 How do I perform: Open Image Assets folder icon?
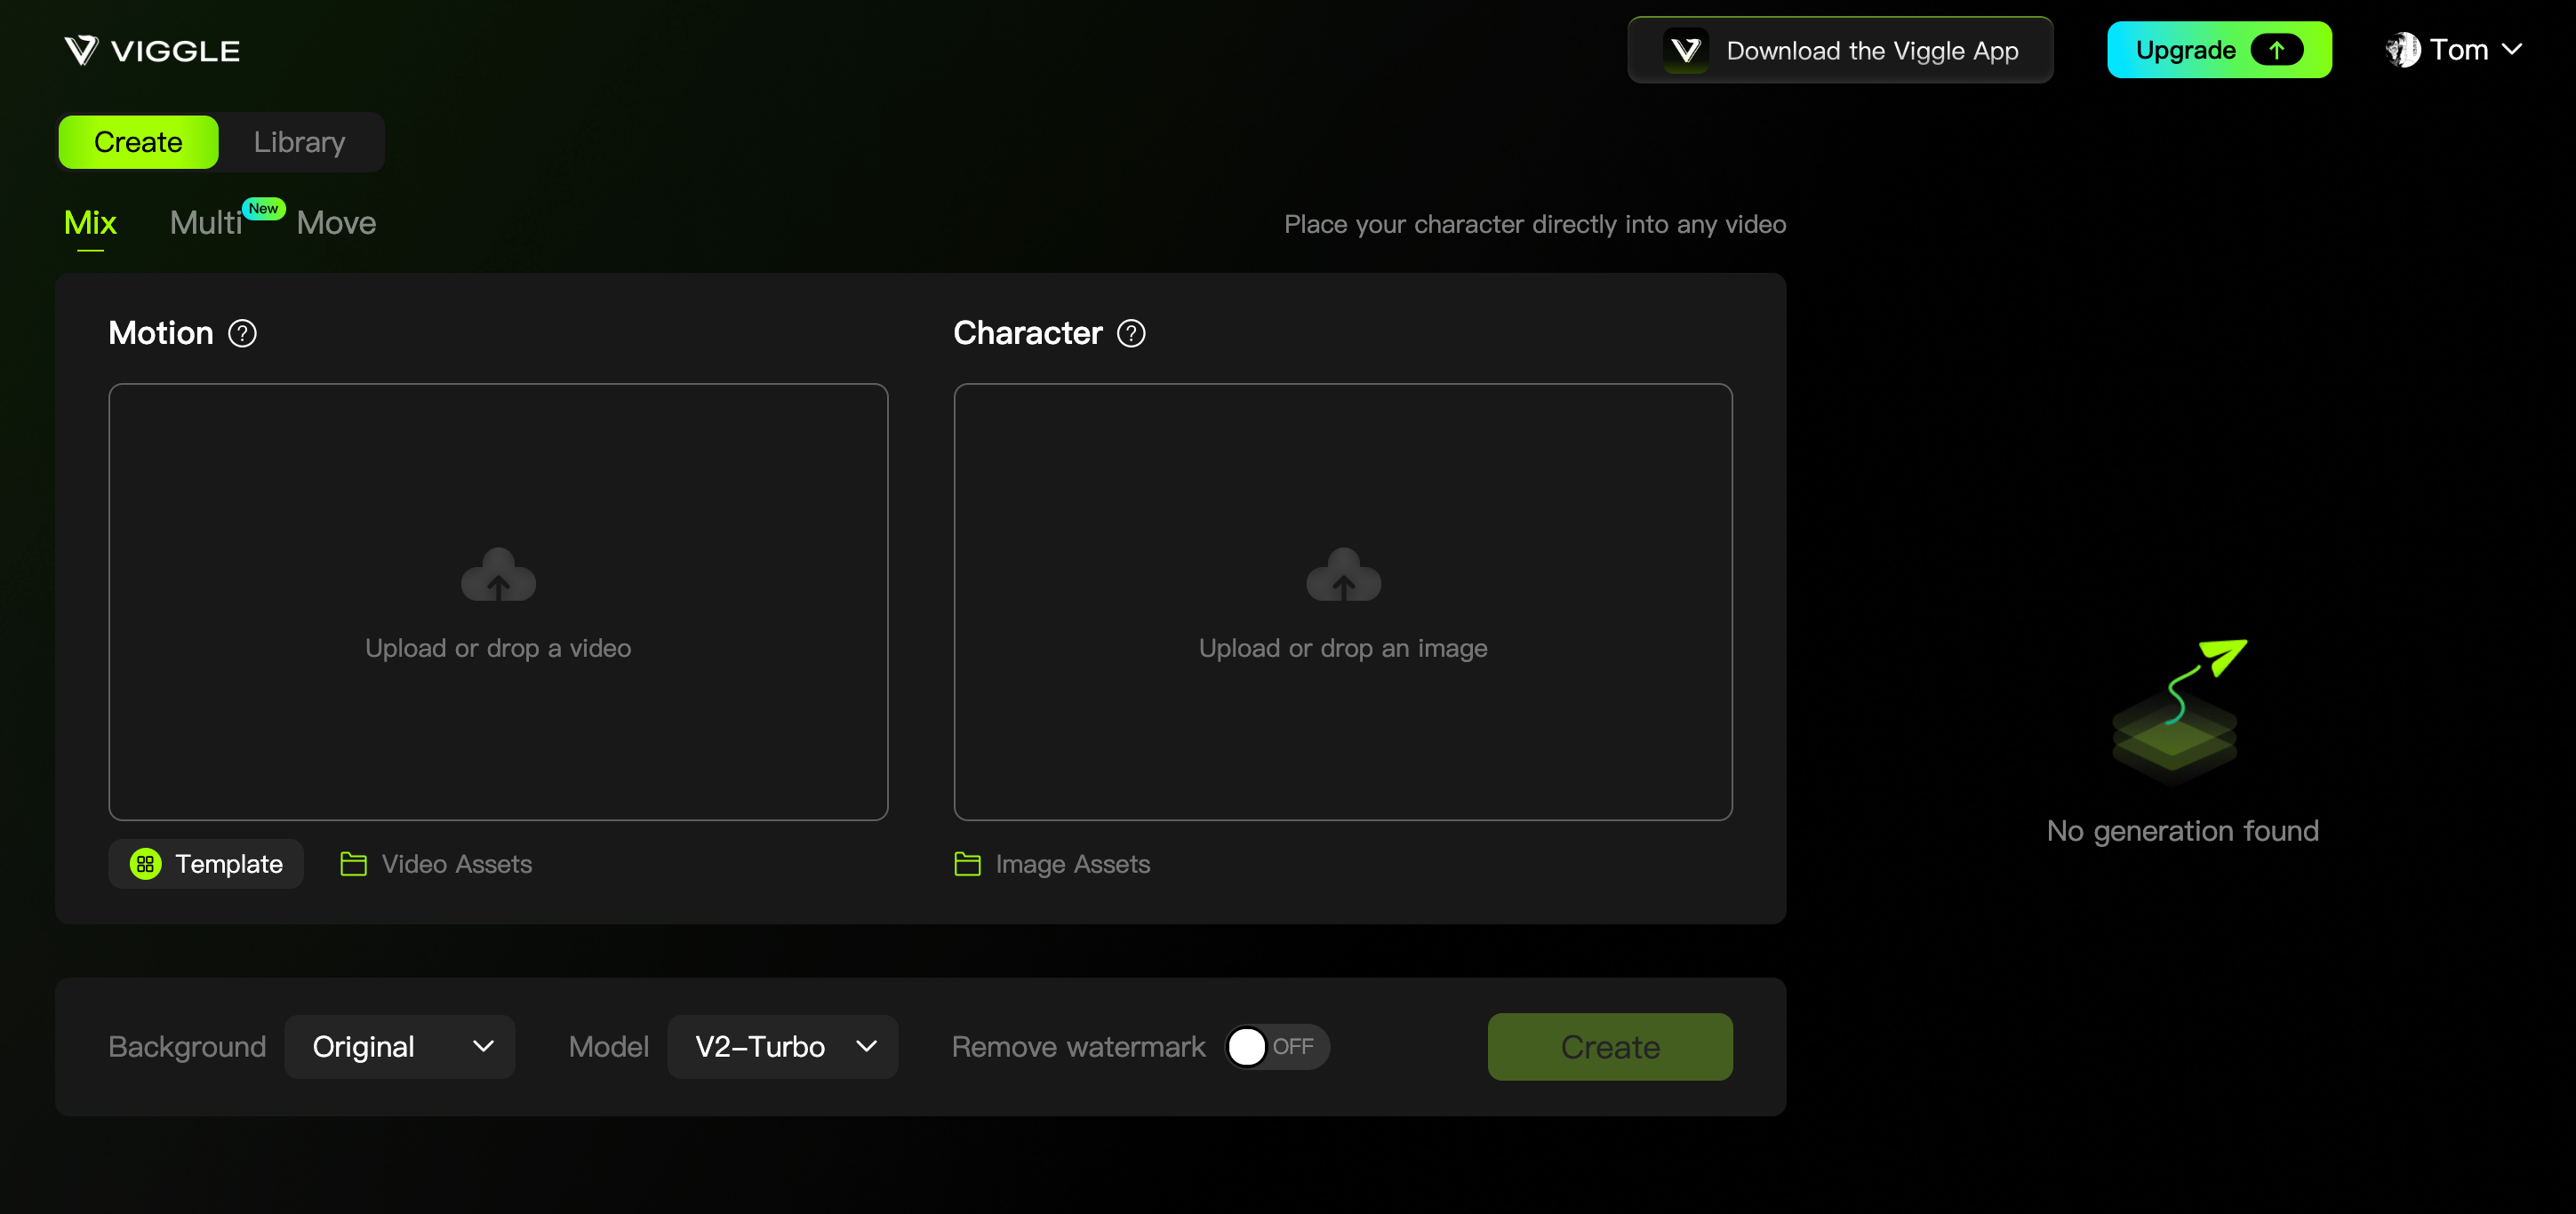(966, 864)
